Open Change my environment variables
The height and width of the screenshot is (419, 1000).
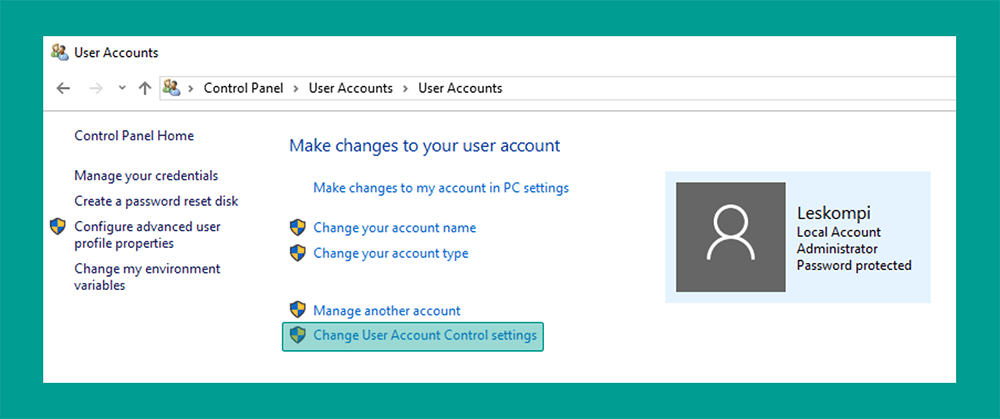(x=147, y=277)
